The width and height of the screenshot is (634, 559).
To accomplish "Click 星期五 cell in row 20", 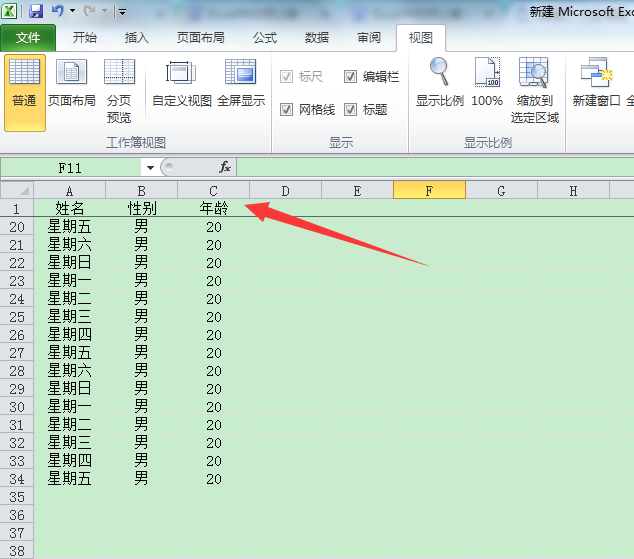I will (70, 227).
